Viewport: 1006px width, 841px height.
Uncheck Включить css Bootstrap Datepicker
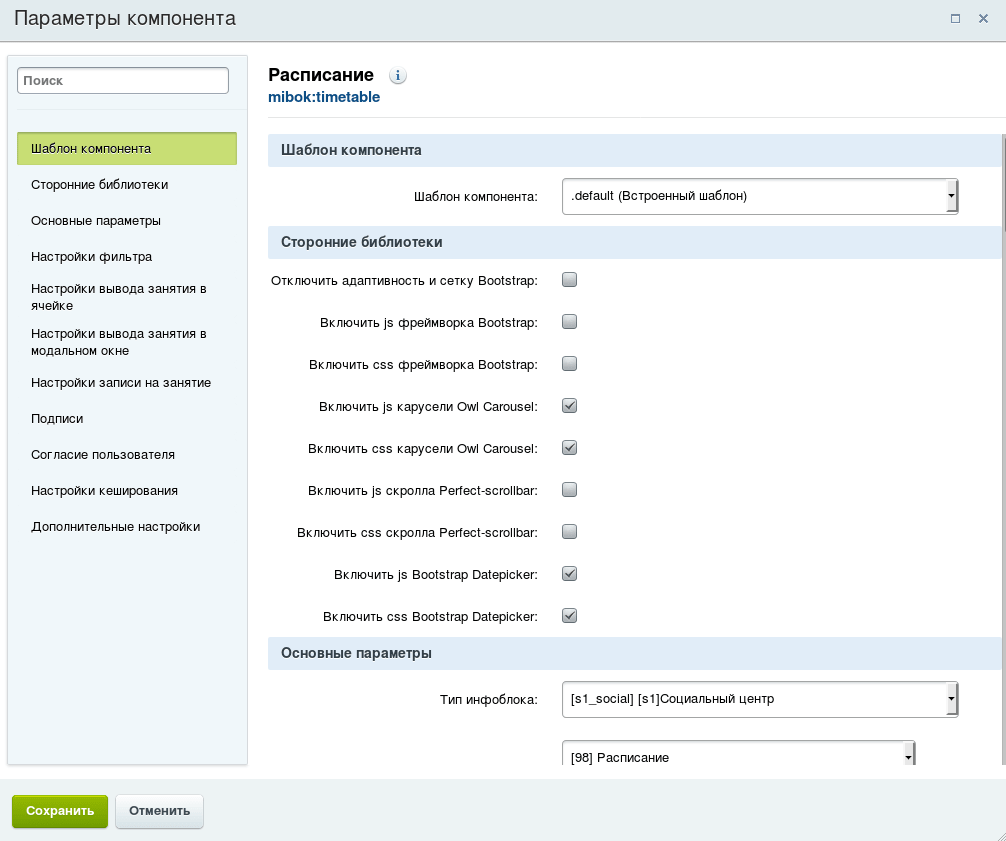569,616
